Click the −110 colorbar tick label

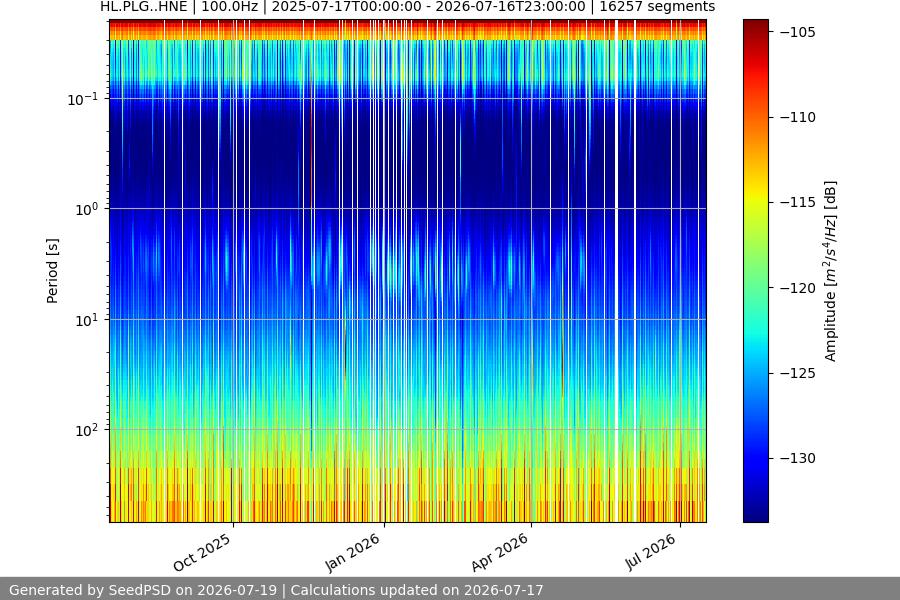click(x=797, y=117)
